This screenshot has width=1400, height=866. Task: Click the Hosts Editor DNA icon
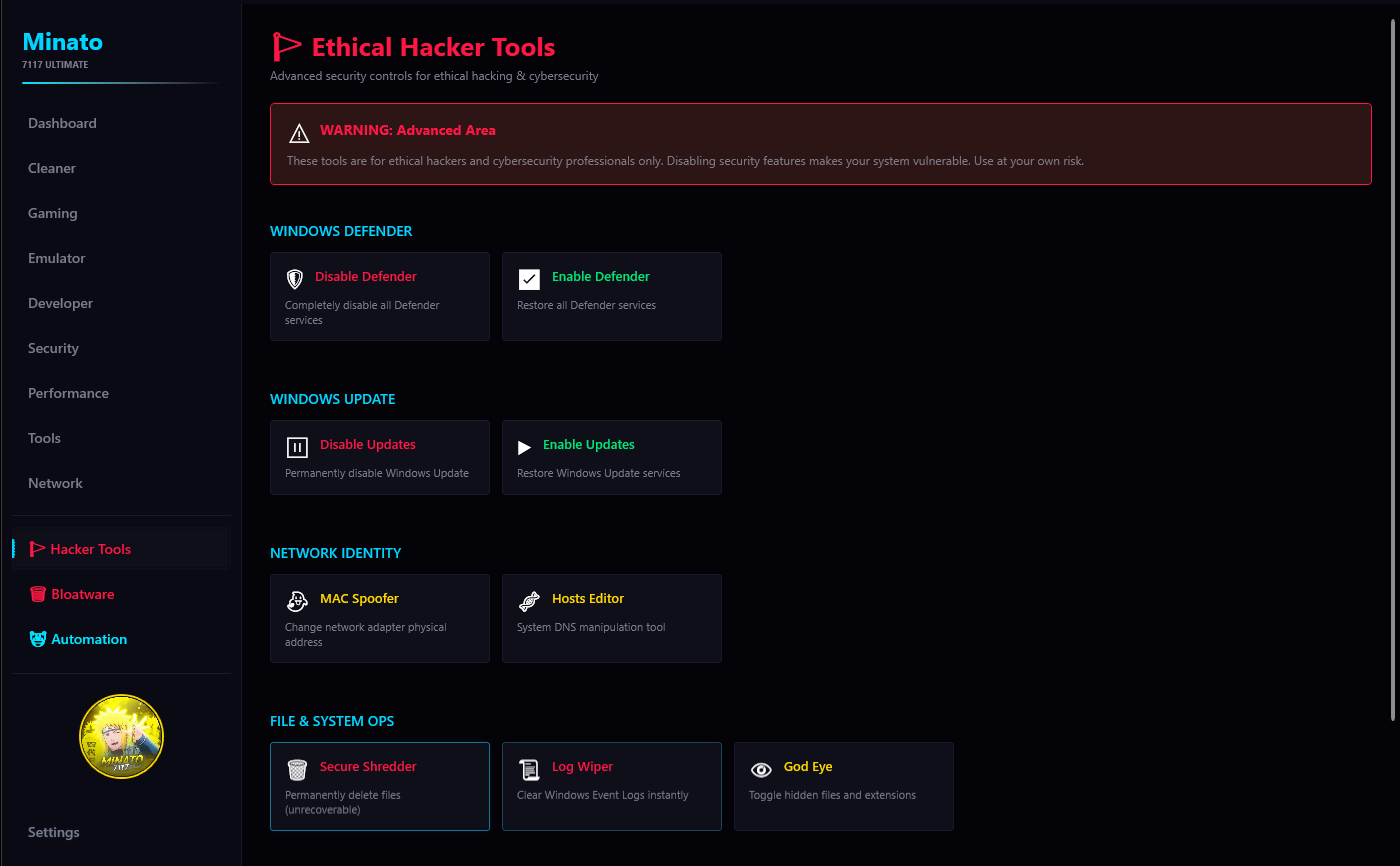[x=529, y=601]
